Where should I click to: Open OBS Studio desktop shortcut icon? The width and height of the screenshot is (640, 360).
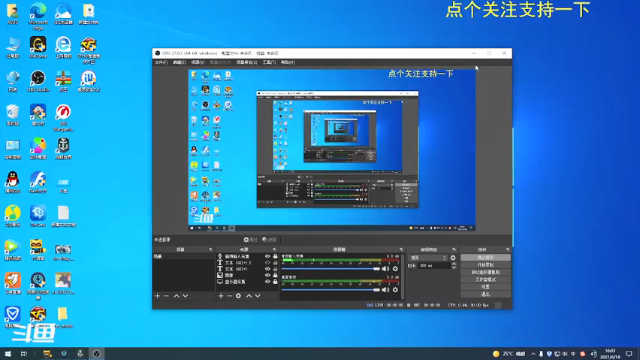coord(38,80)
